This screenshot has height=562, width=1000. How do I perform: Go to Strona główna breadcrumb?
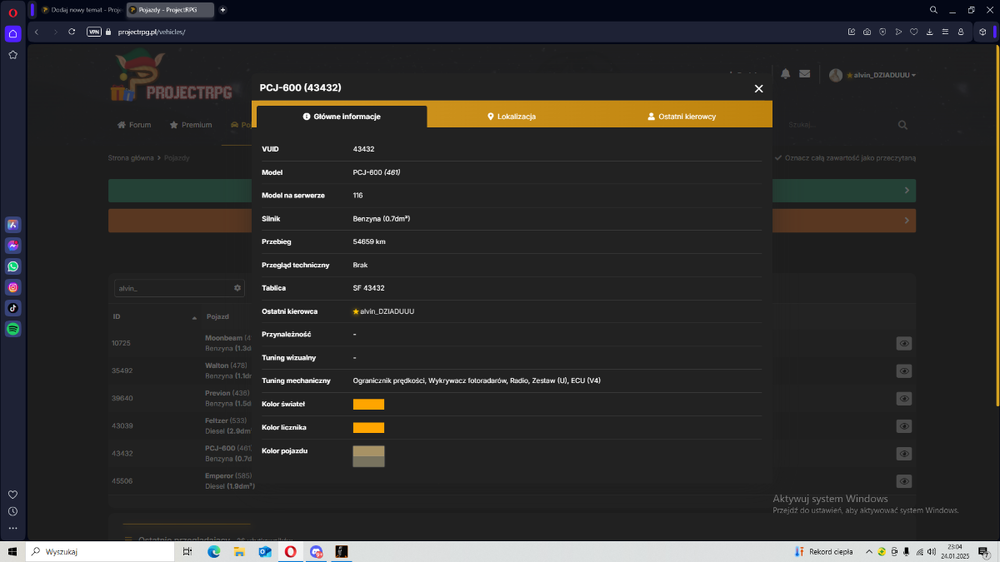click(131, 158)
